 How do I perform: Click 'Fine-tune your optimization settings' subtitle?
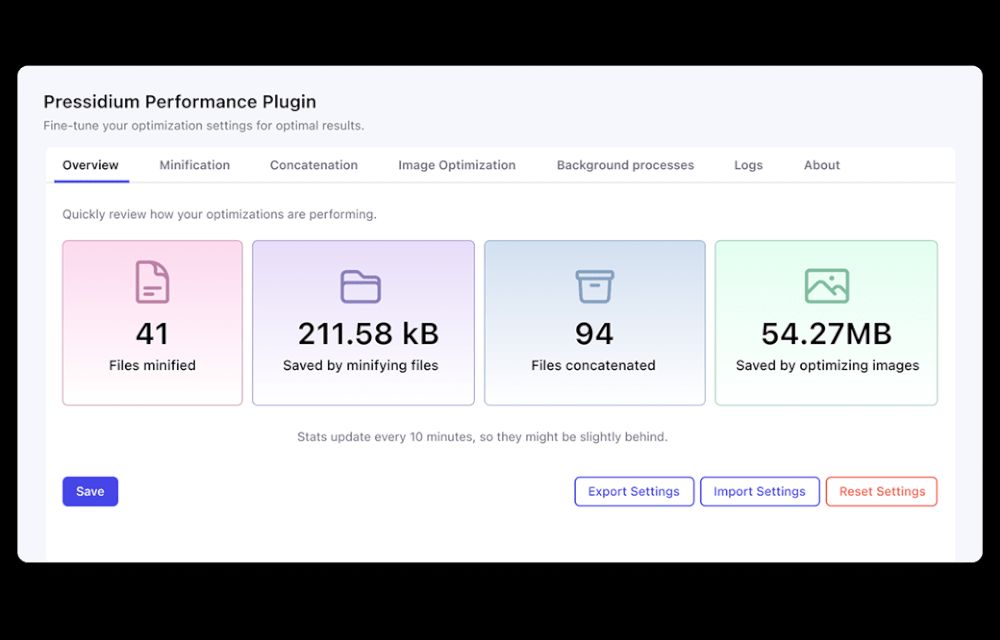click(x=203, y=126)
